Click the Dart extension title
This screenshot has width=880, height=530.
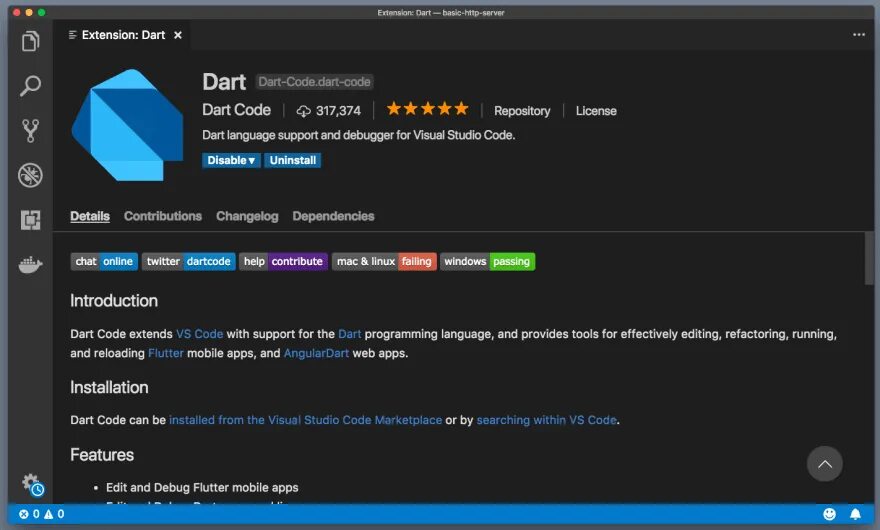point(224,82)
